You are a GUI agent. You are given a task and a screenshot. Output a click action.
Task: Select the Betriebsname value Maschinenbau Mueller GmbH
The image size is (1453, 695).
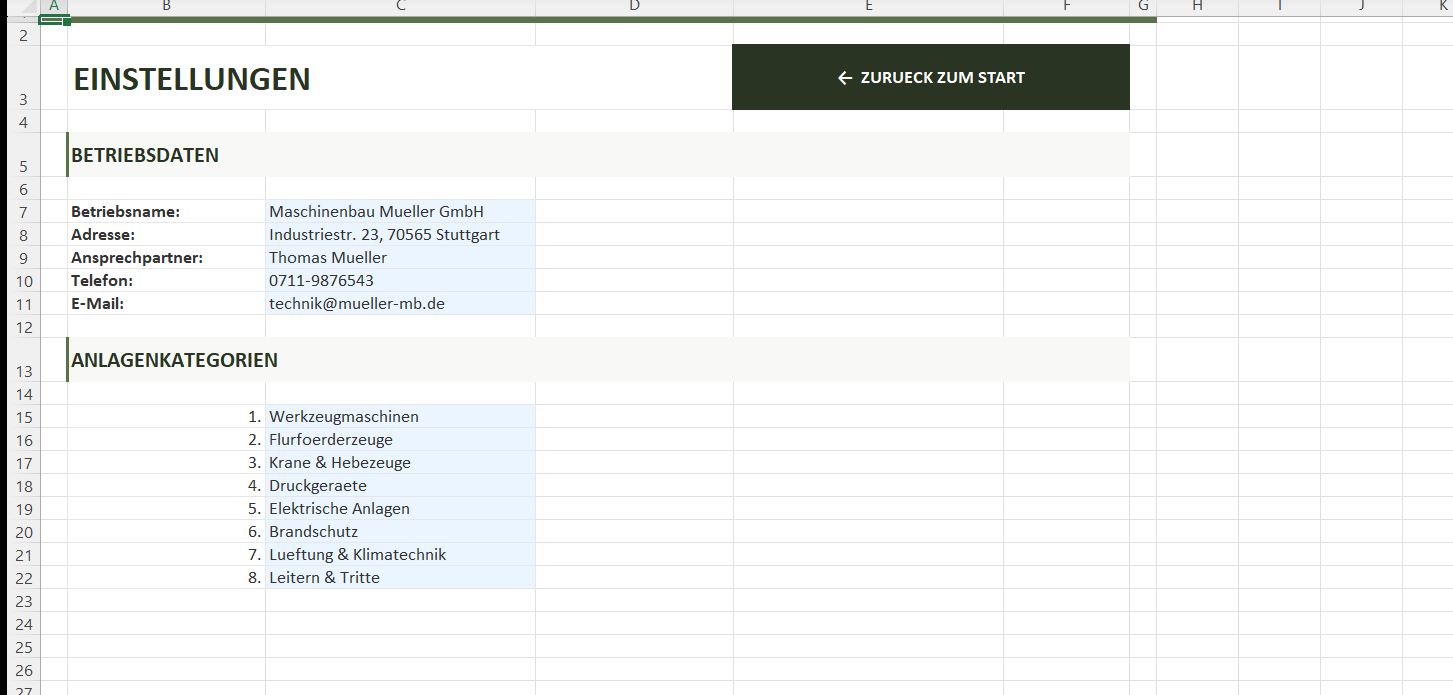(x=400, y=211)
